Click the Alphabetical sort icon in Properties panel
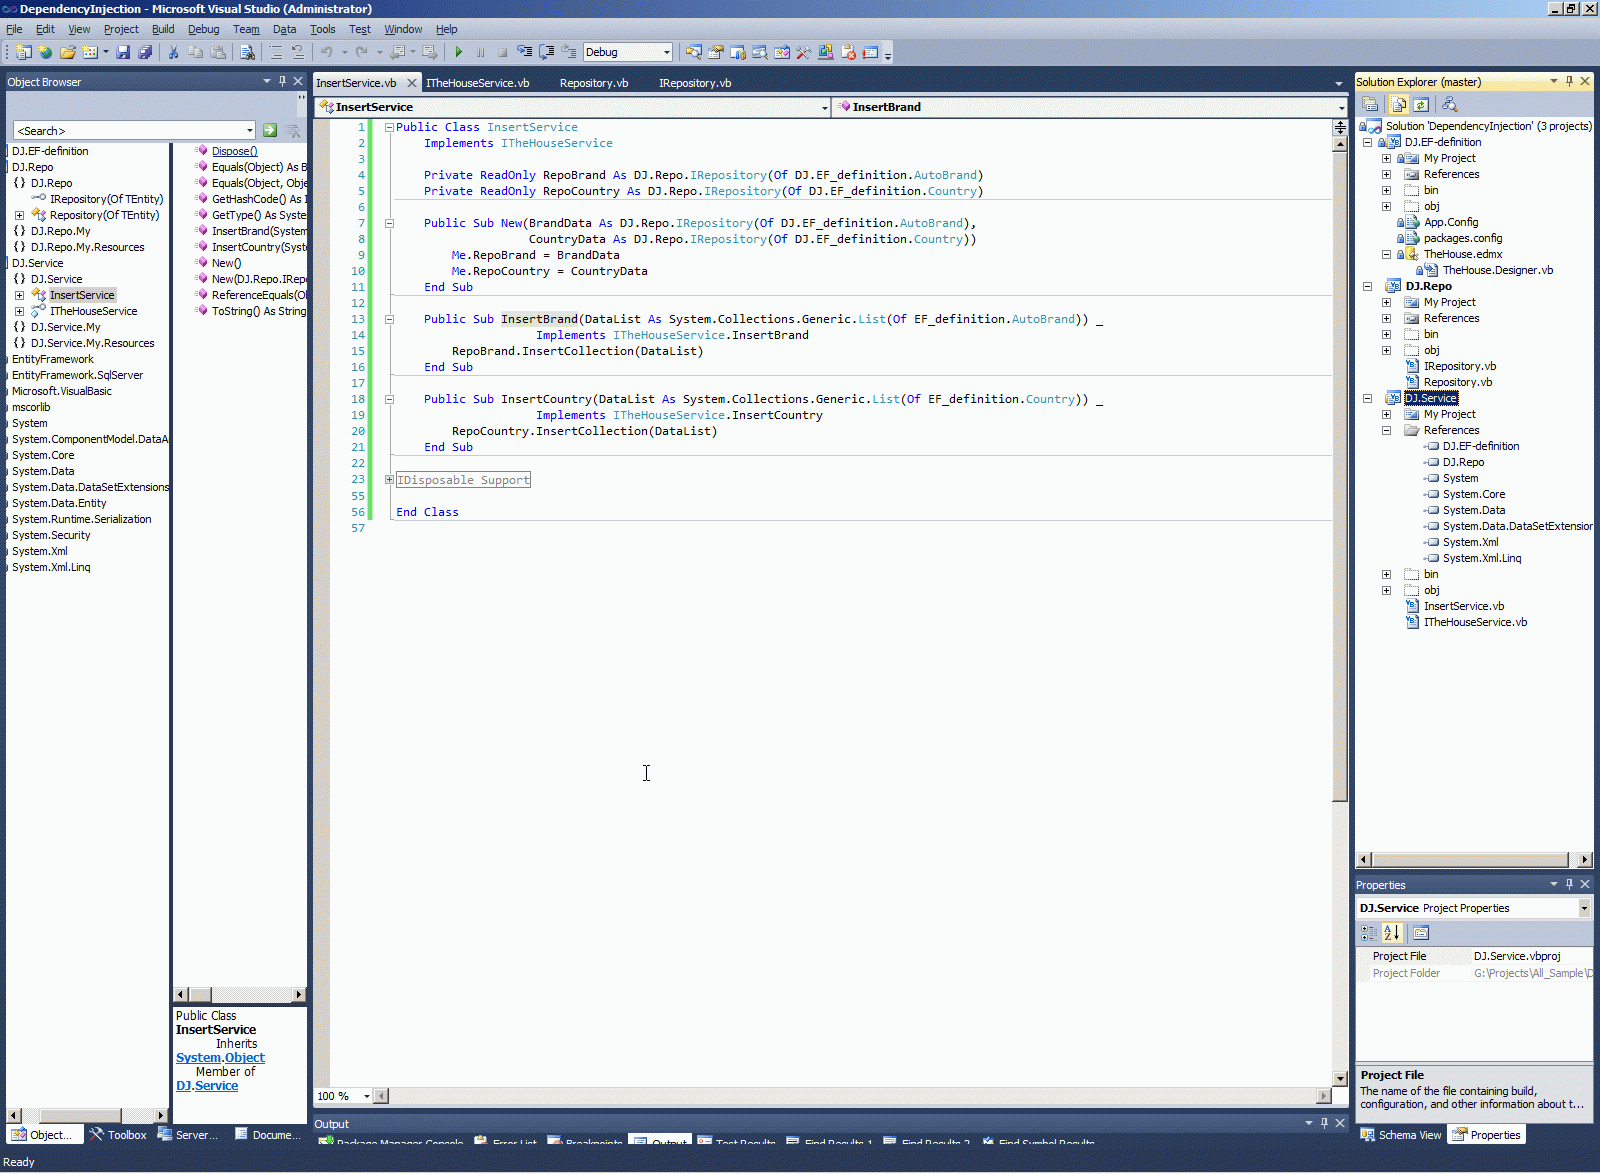This screenshot has height=1174, width=1600. (x=1392, y=933)
